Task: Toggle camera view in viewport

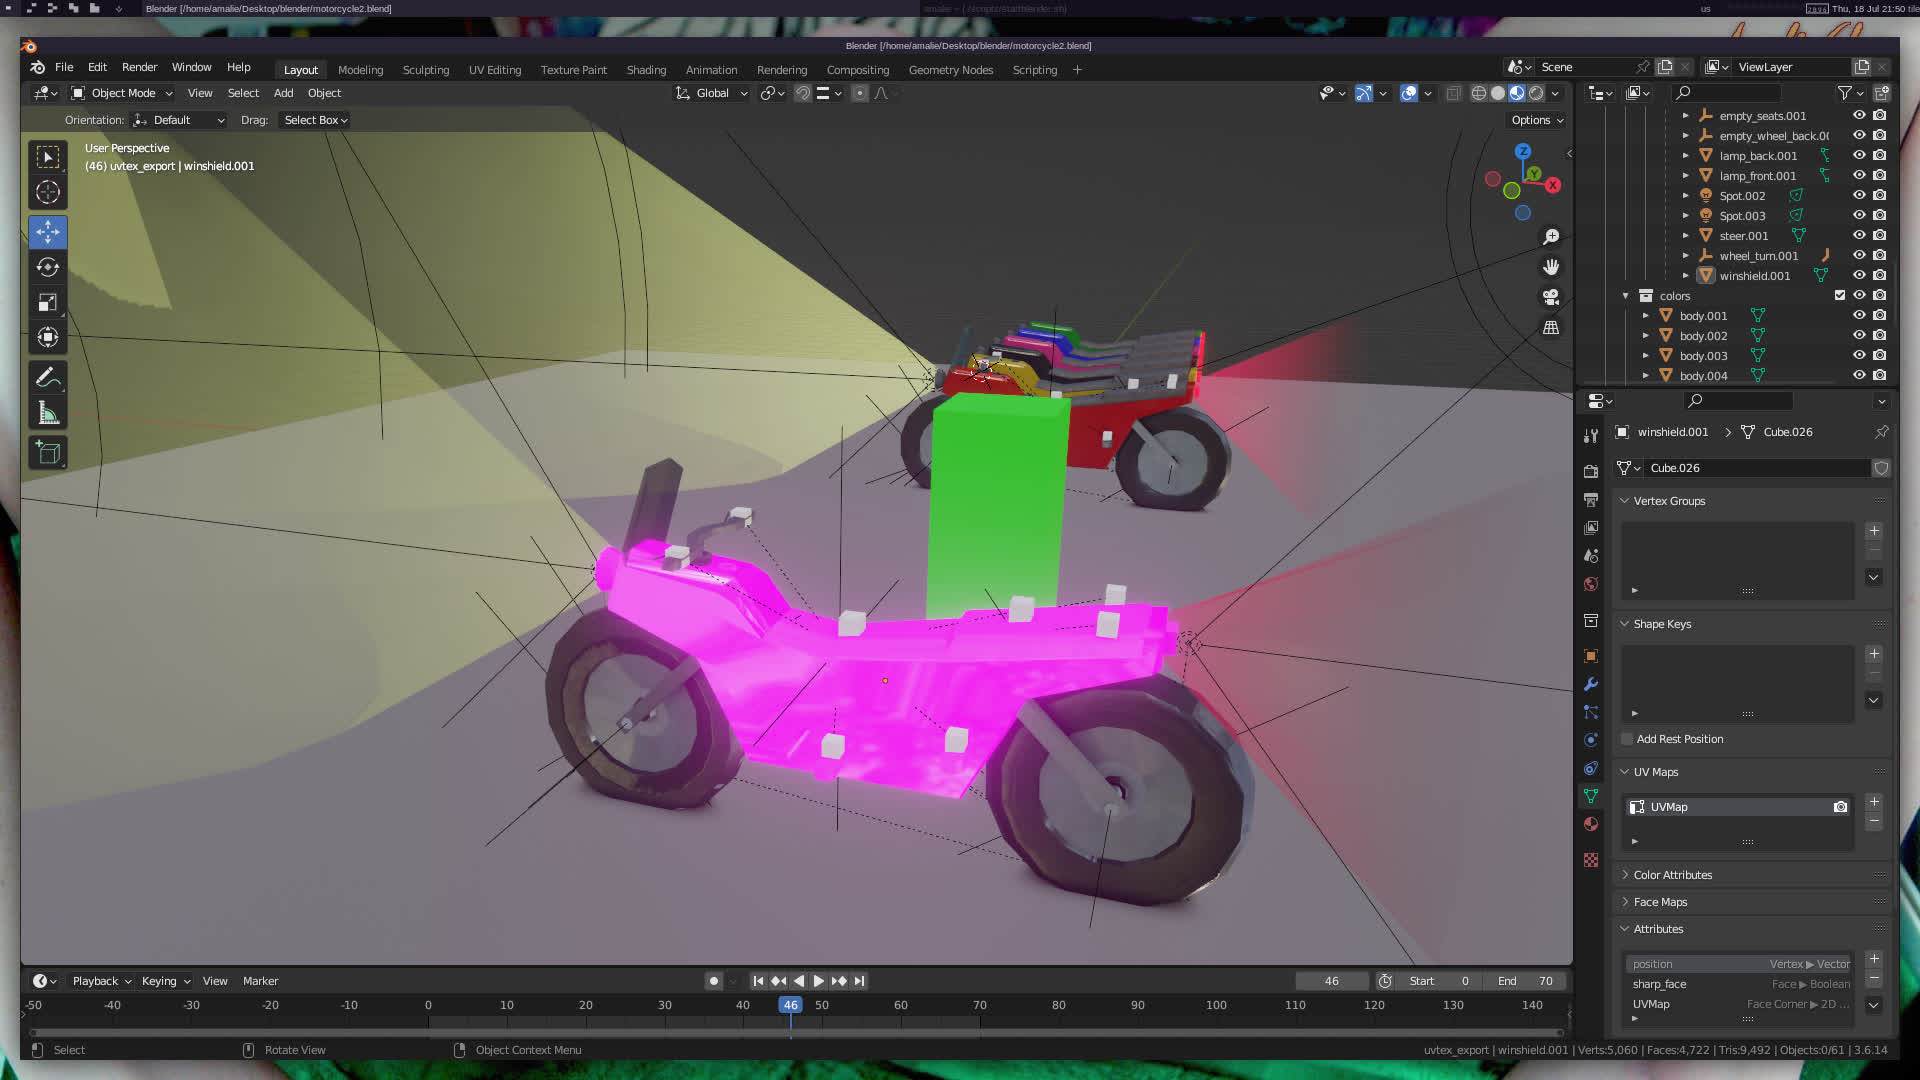Action: point(1551,297)
